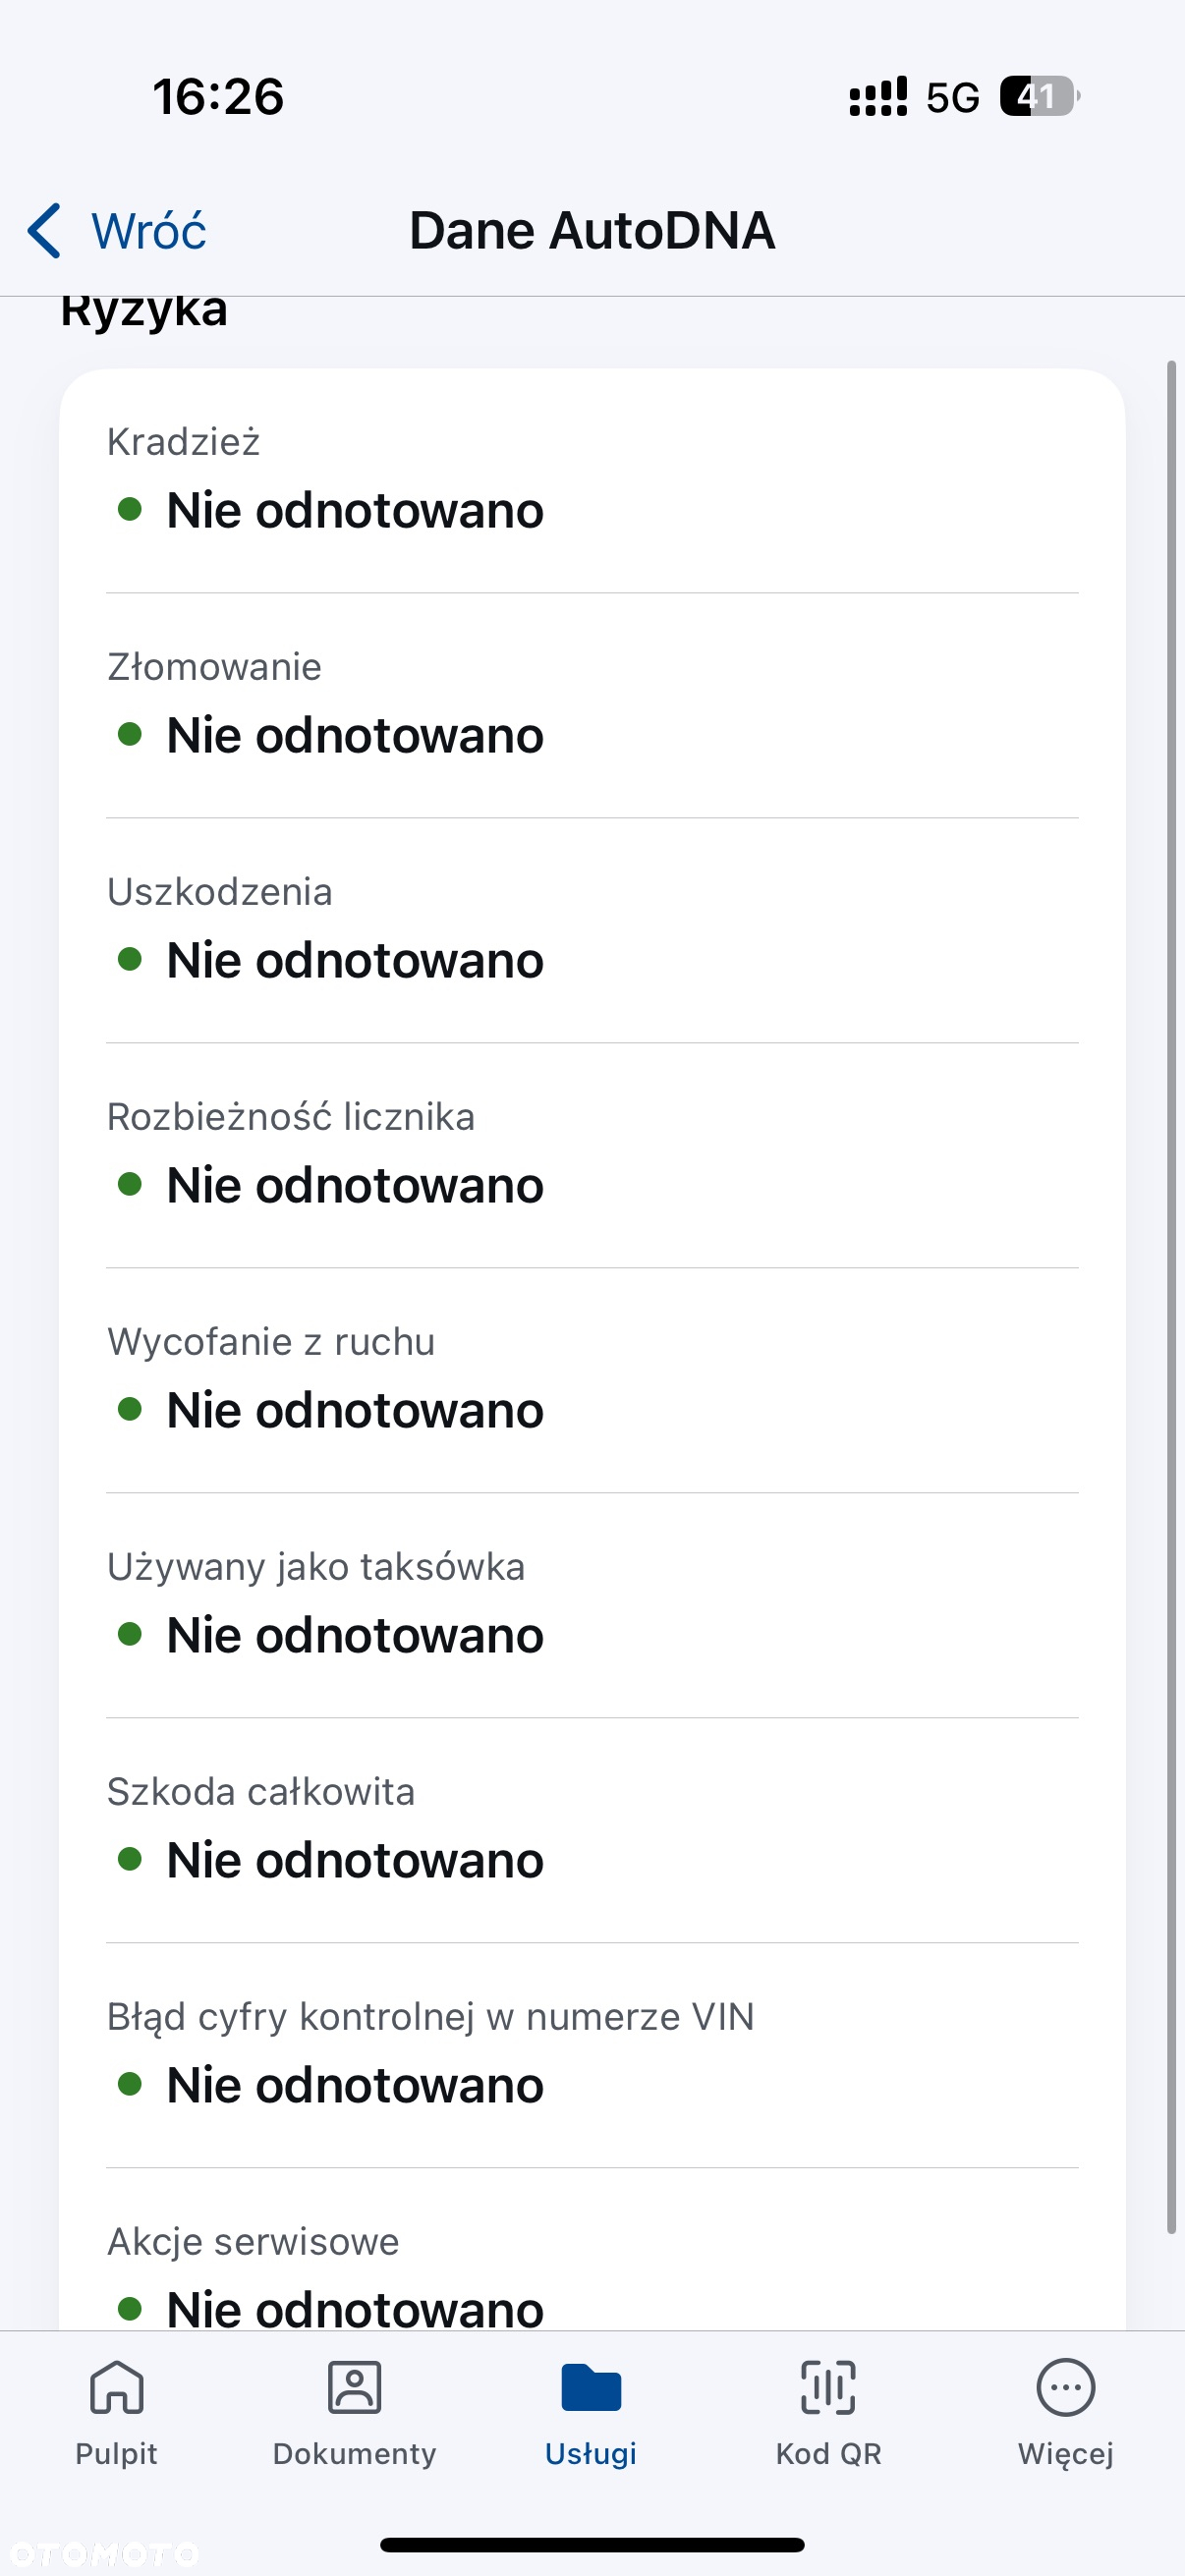
Task: Switch to the Kod QR tab label
Action: pos(828,2453)
